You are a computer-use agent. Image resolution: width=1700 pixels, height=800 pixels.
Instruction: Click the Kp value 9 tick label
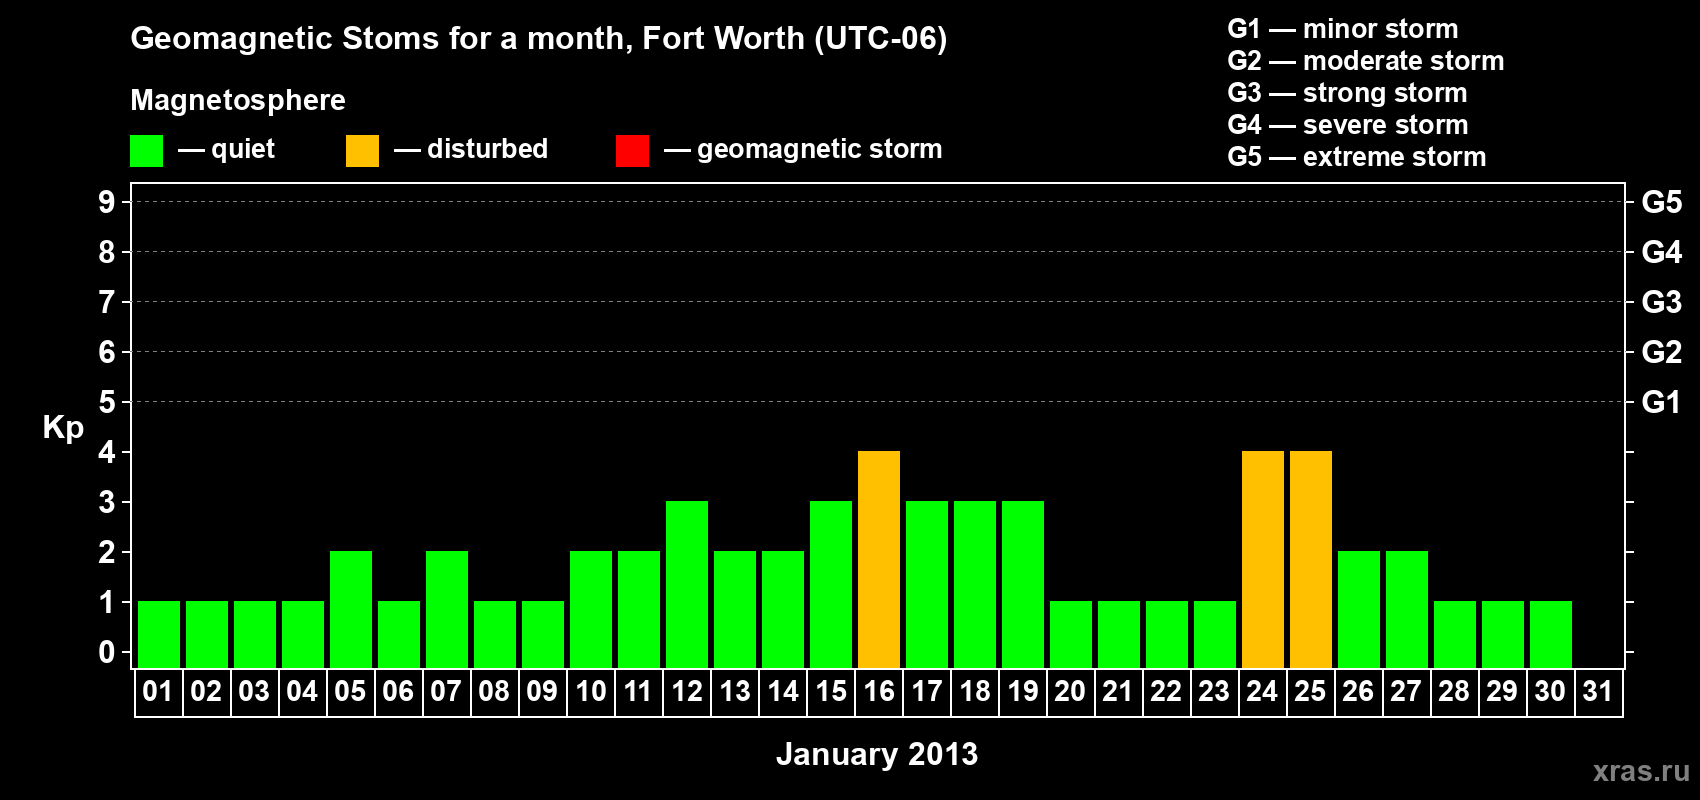(107, 202)
